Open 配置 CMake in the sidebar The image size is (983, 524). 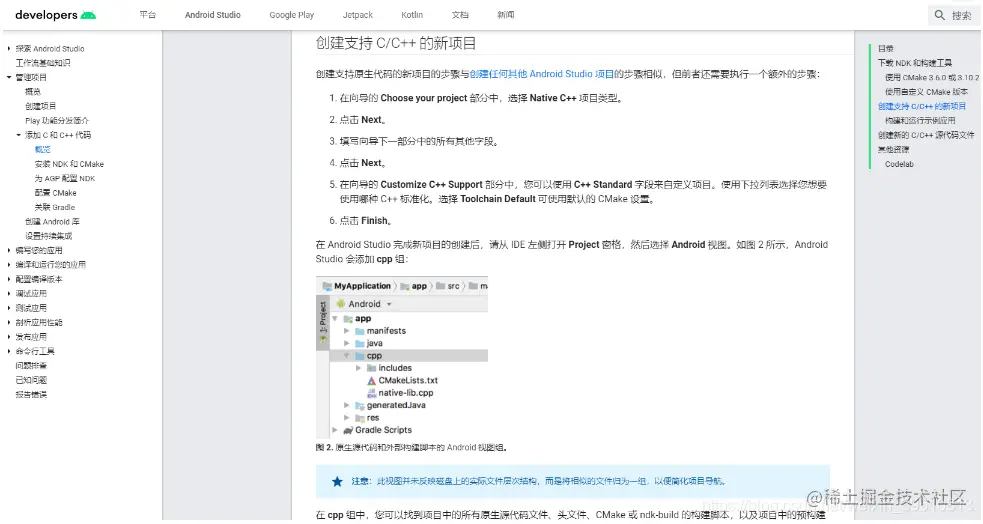[x=55, y=192]
